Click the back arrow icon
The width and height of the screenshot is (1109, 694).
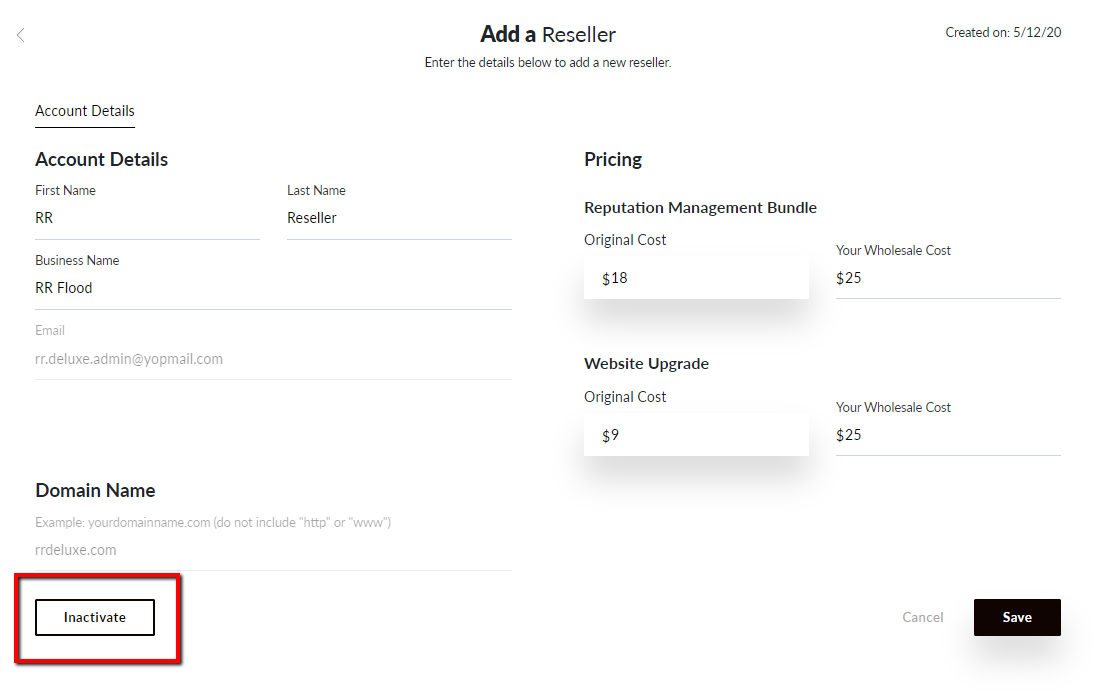(x=20, y=35)
